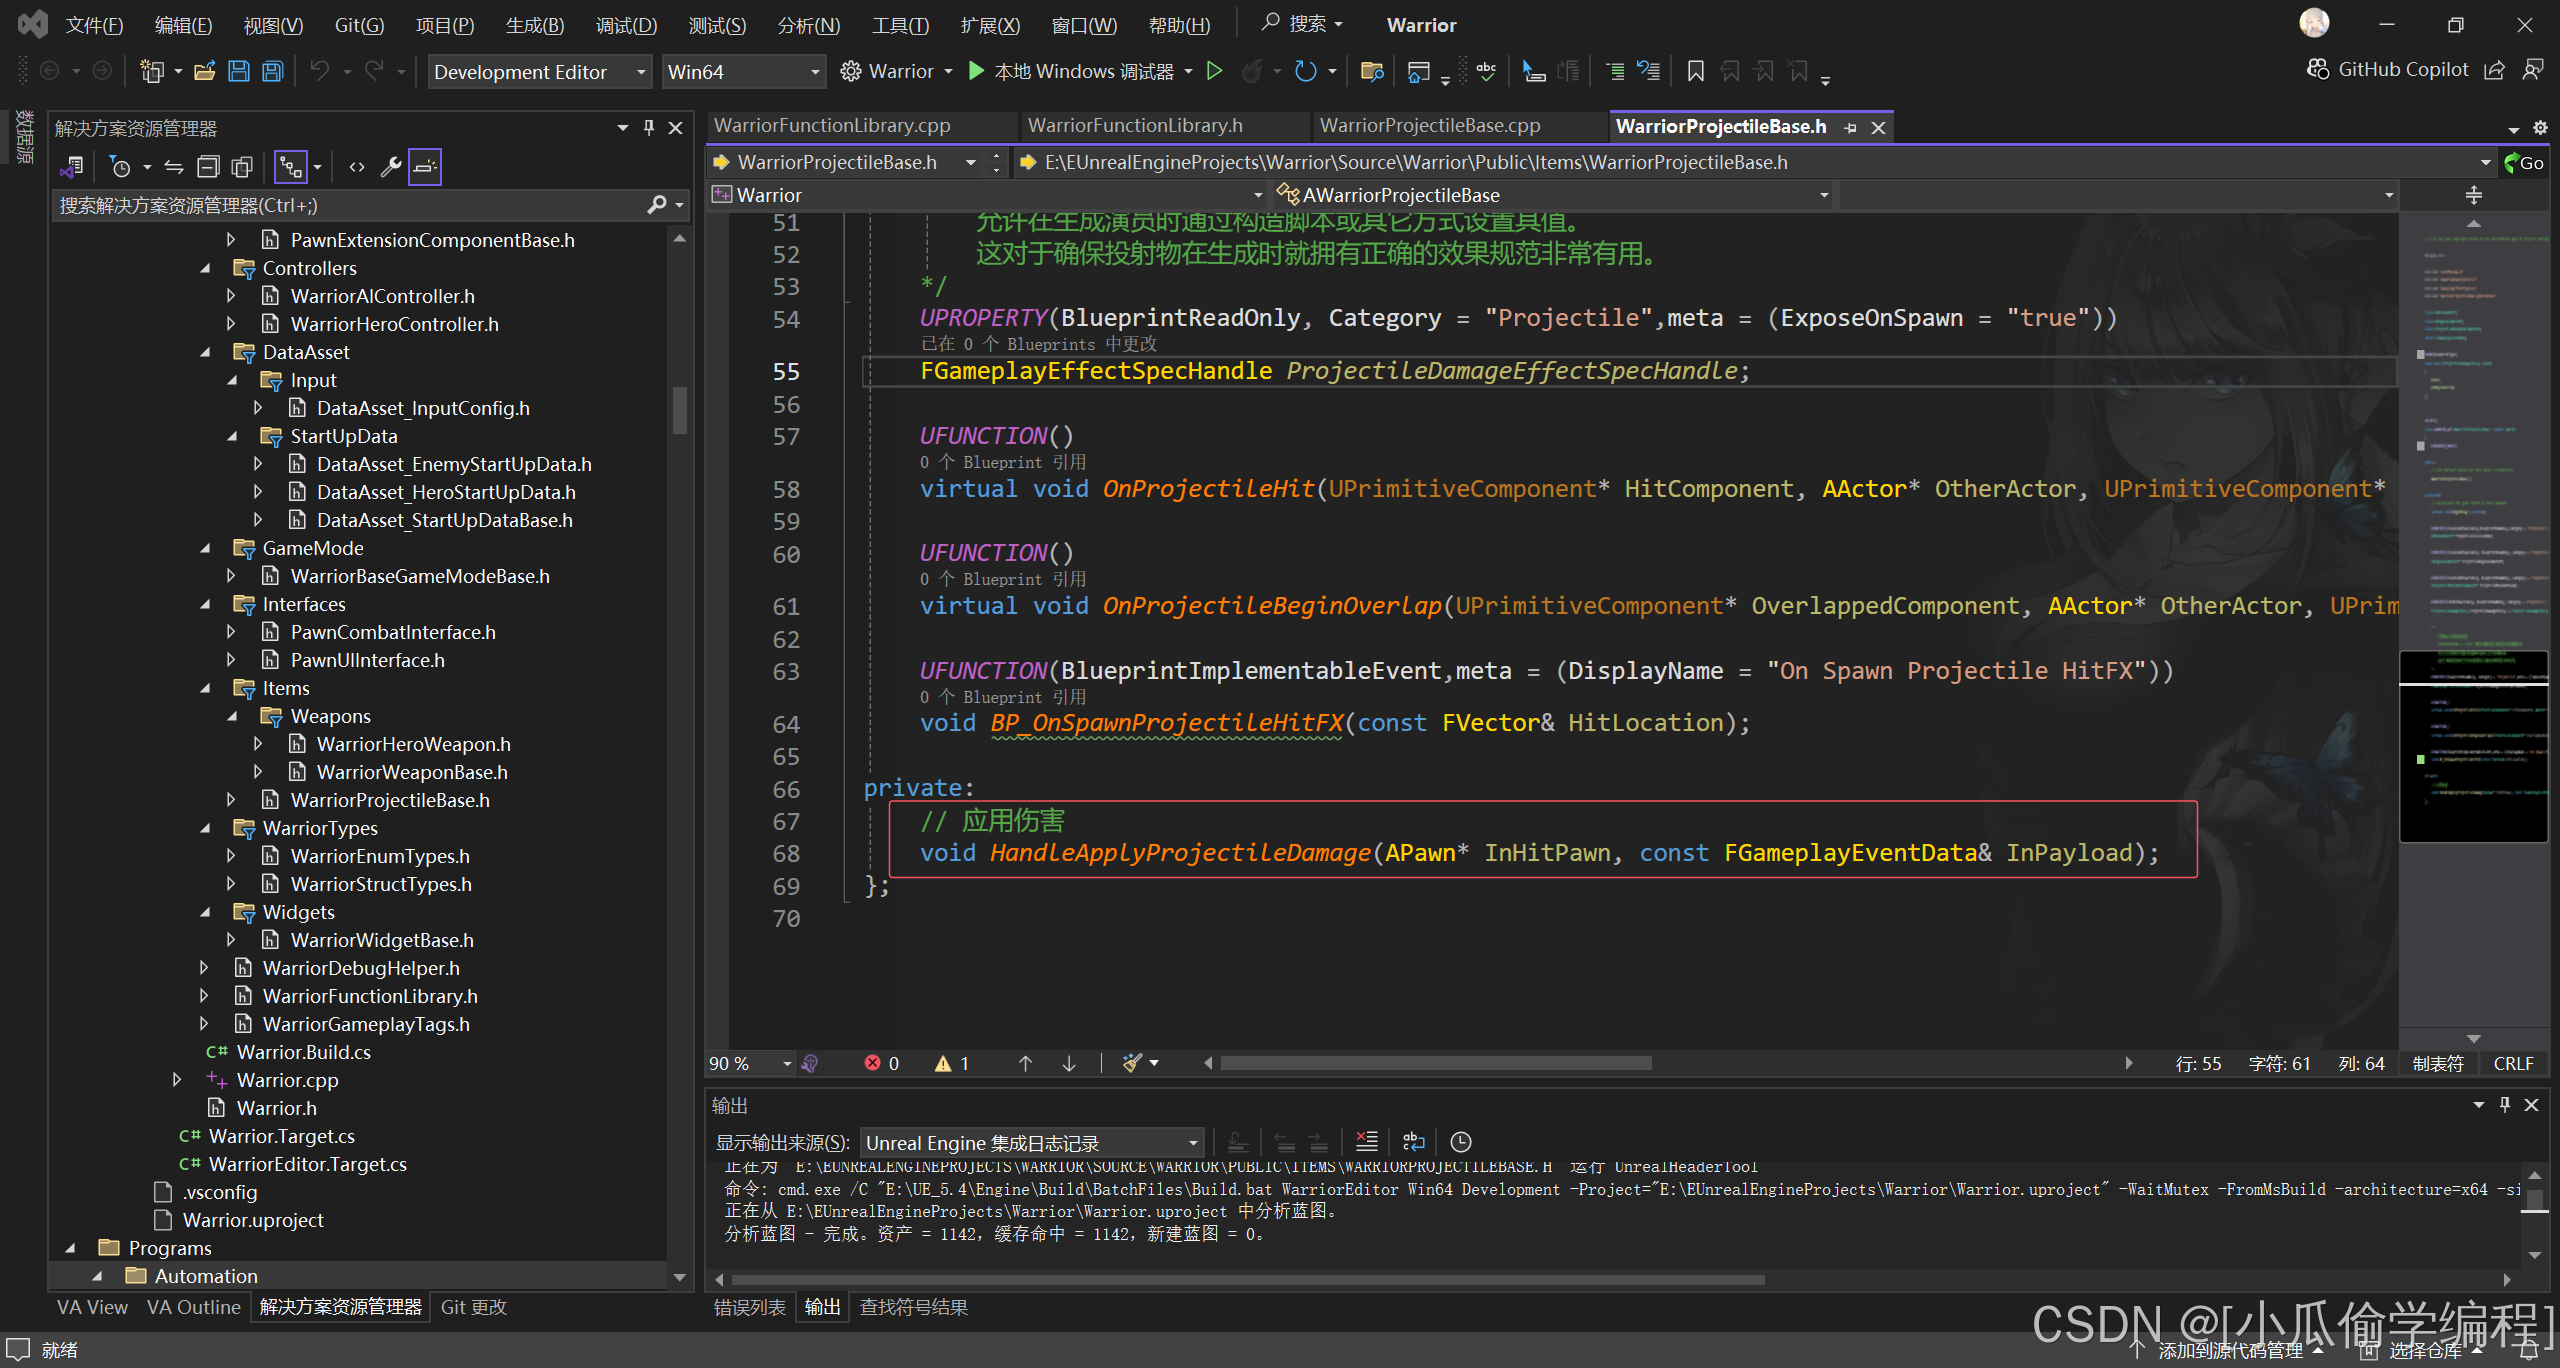This screenshot has width=2560, height=1368.
Task: Click Collapse All in Solution Explorer toolbar
Action: [208, 167]
